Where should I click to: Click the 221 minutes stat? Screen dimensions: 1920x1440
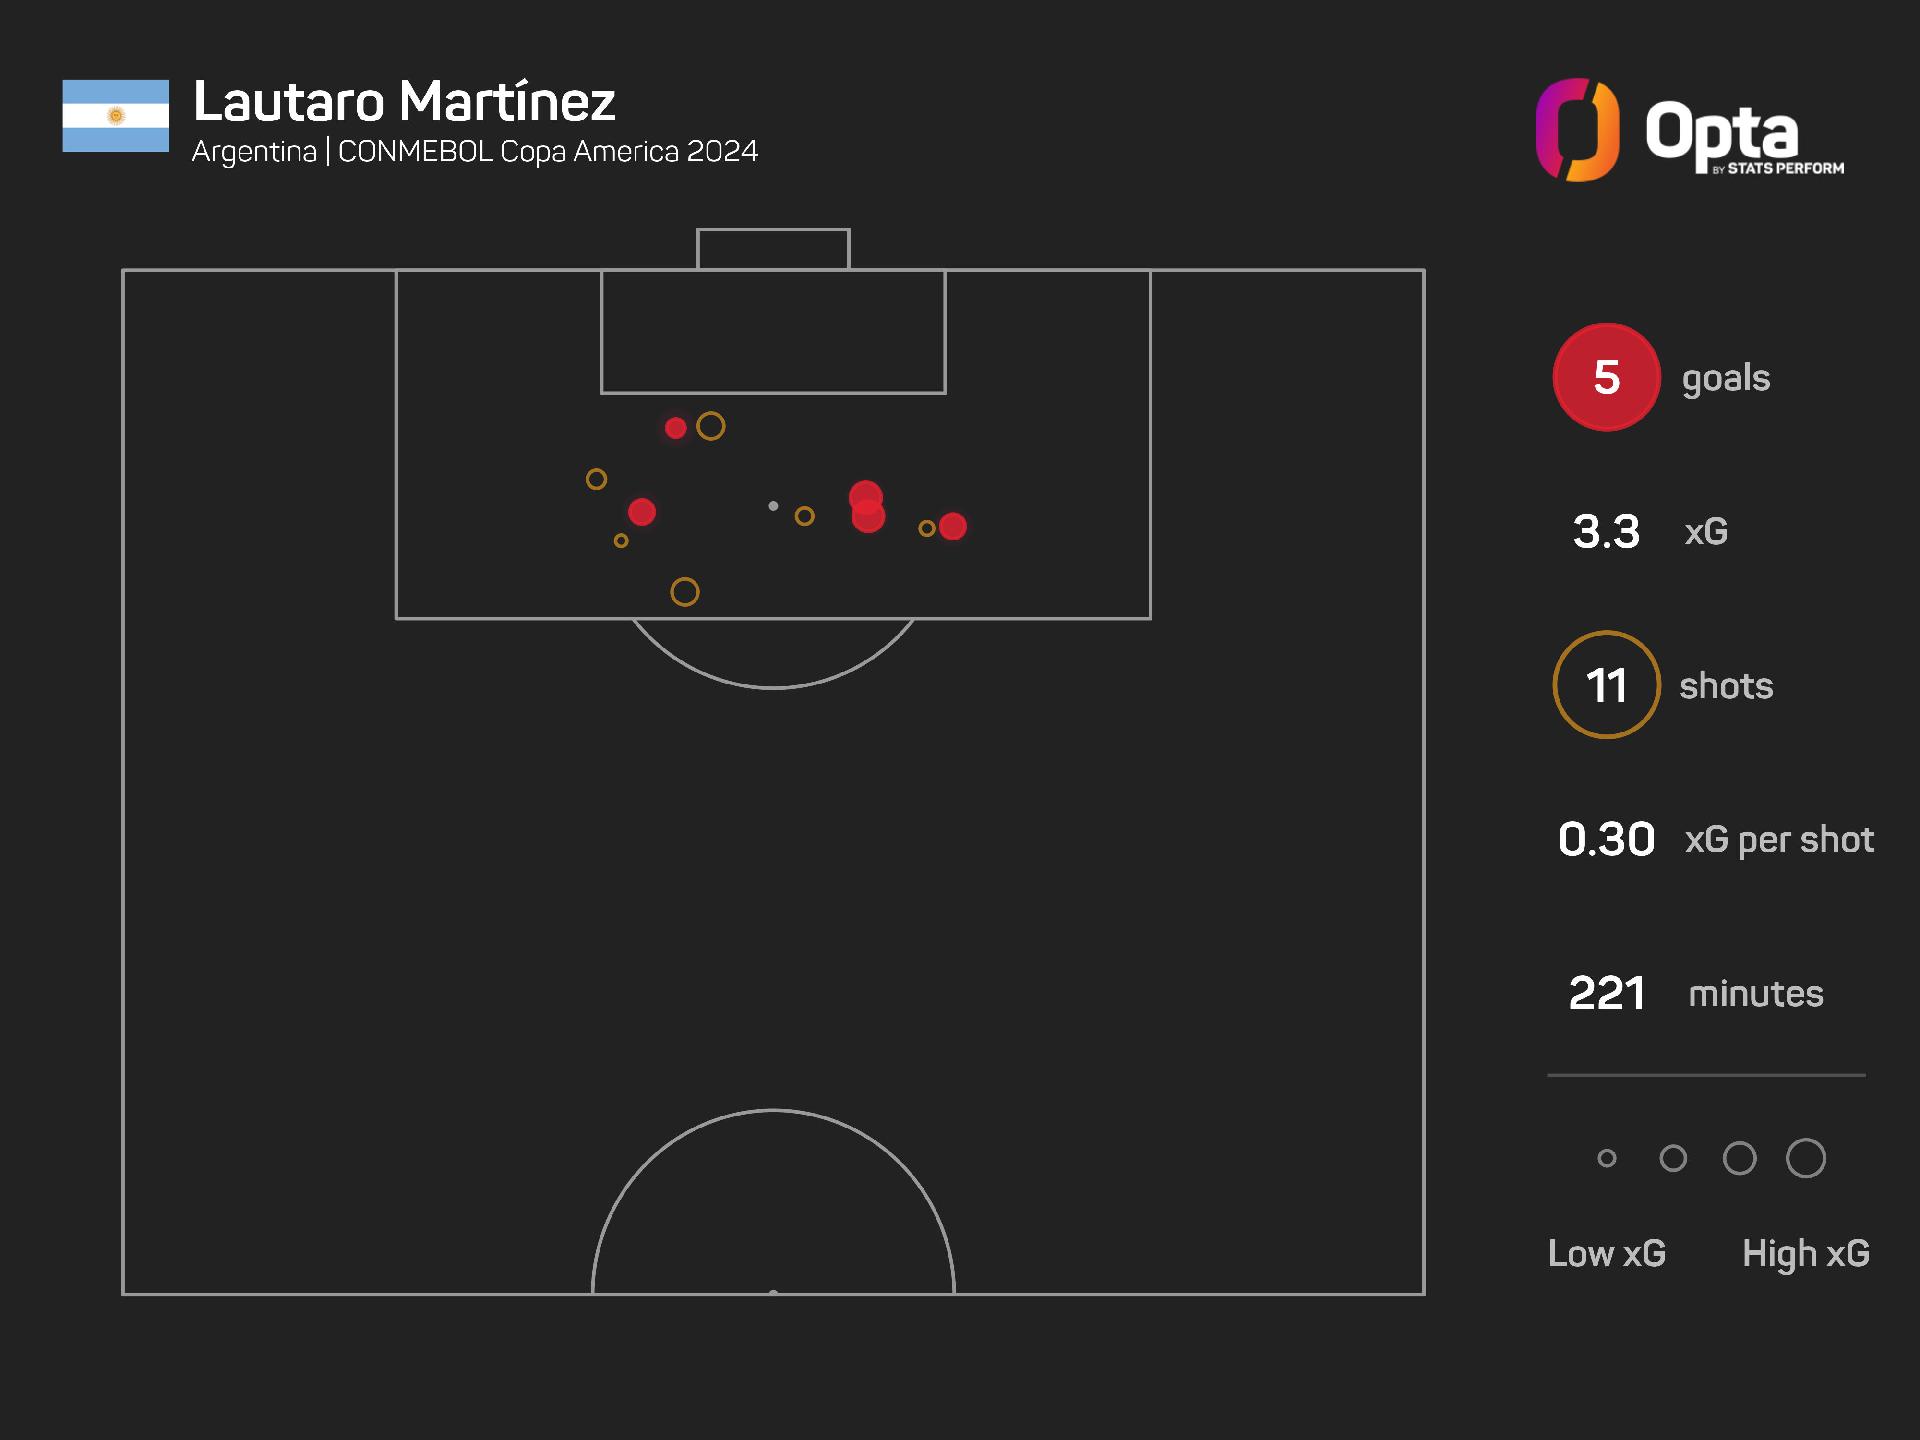pos(1697,993)
